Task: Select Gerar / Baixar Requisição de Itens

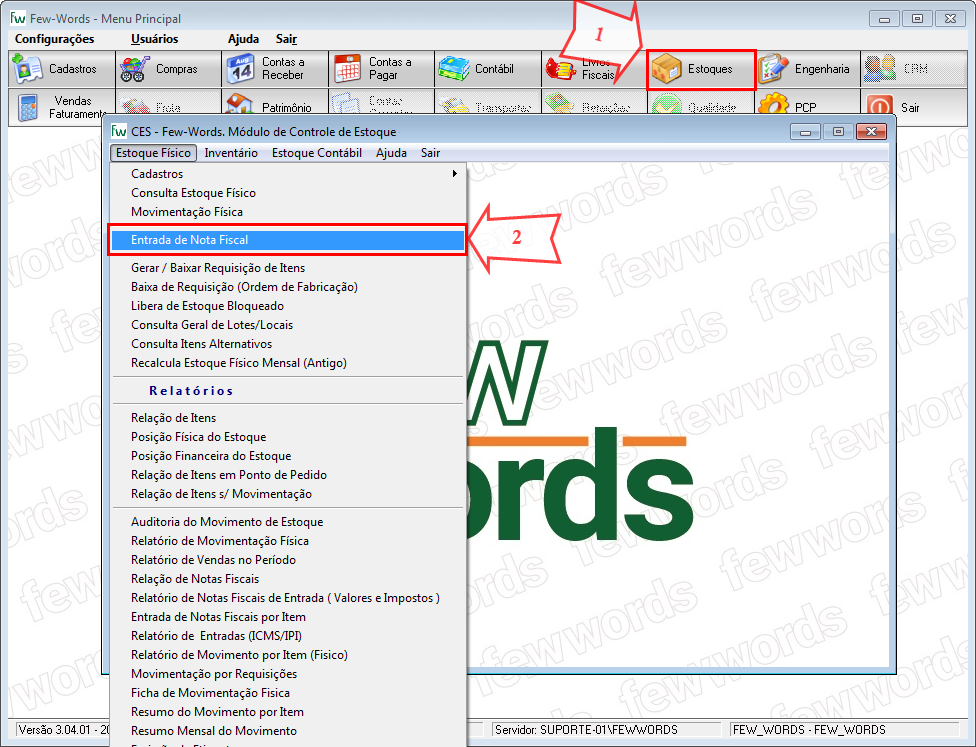Action: pos(218,268)
